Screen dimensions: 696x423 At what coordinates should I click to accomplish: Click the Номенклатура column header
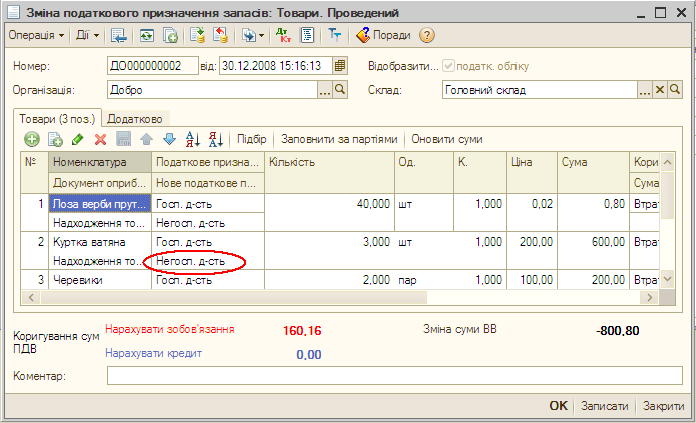click(x=100, y=162)
